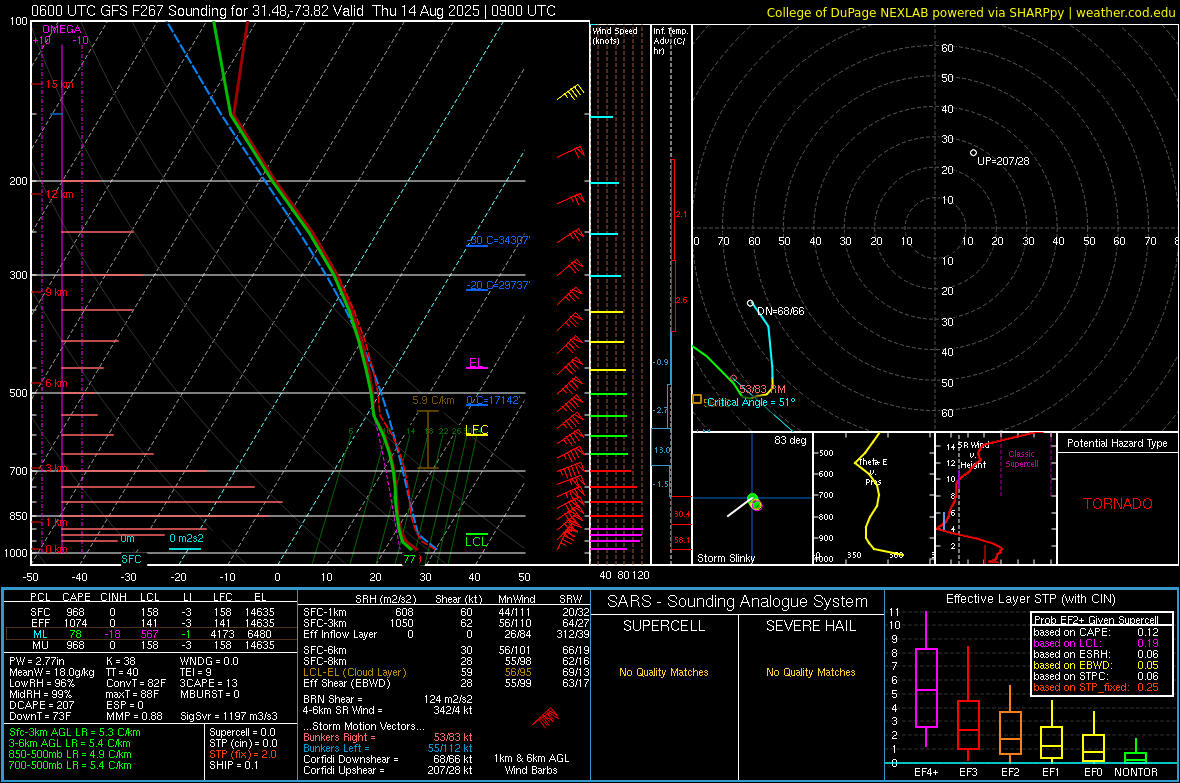
Task: Click the Eff Inflow Layer row
Action: point(446,634)
